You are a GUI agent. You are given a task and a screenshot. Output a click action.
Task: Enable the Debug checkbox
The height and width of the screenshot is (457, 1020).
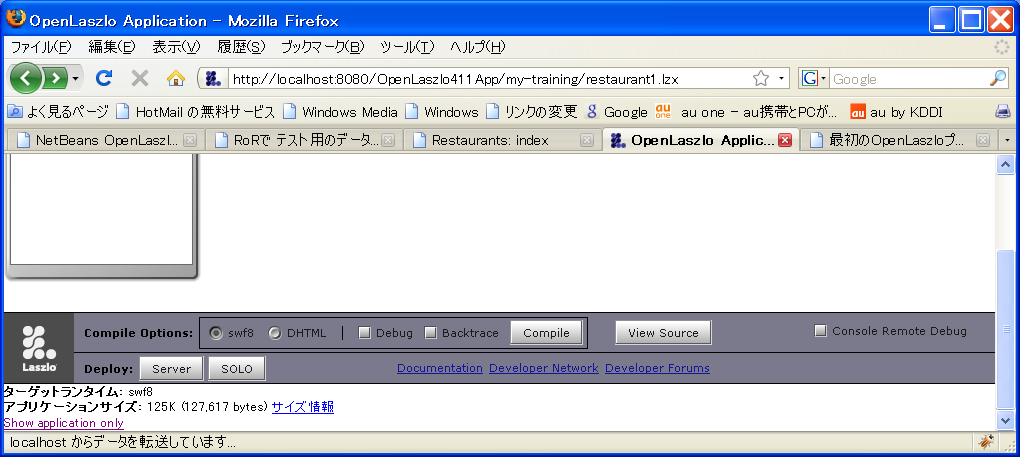coord(365,333)
